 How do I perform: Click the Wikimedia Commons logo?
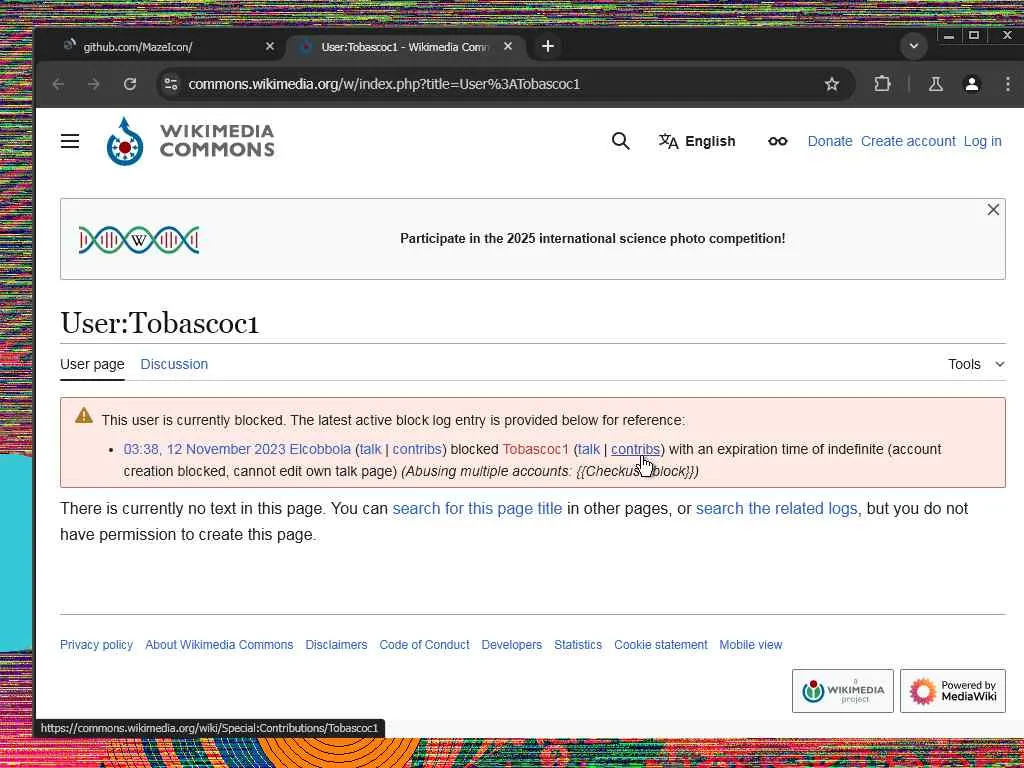coord(190,141)
